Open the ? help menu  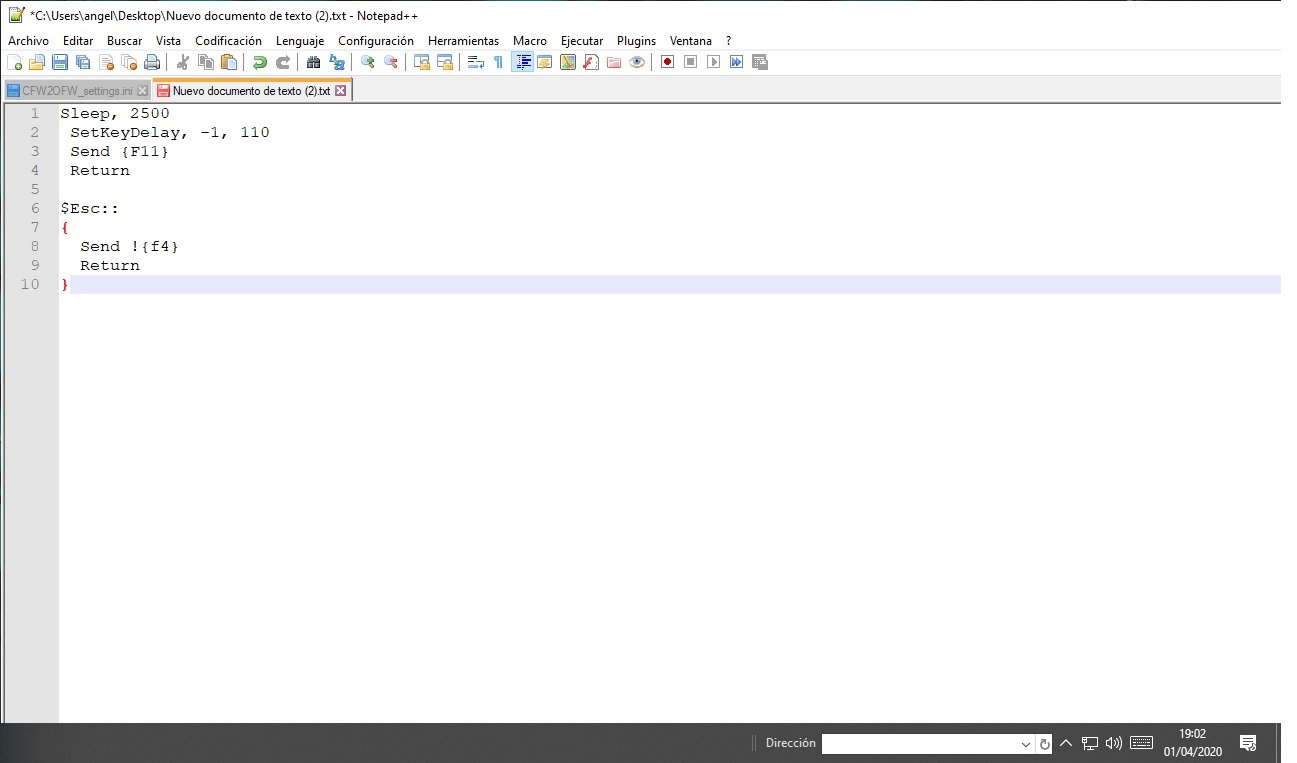(729, 41)
